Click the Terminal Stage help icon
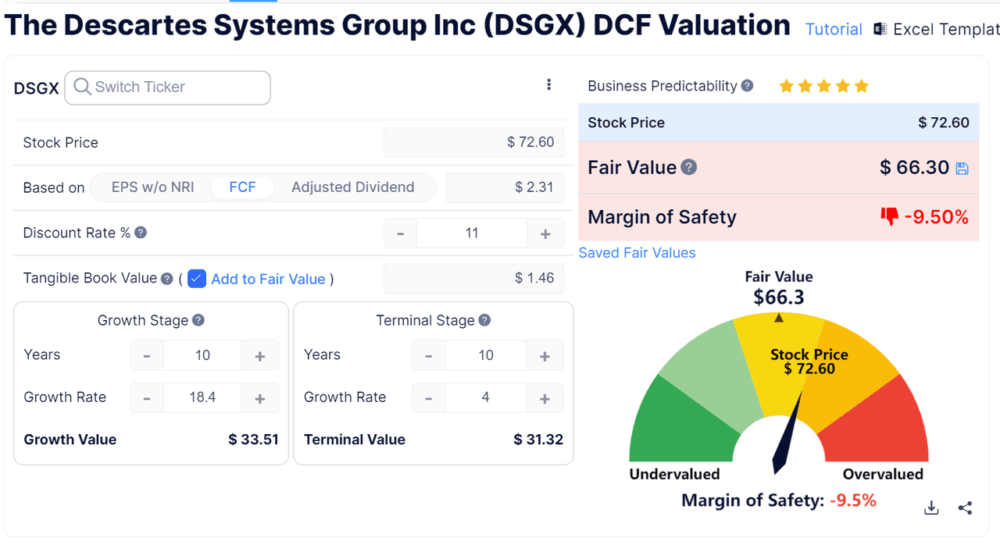This screenshot has height=552, width=1000. [x=485, y=320]
